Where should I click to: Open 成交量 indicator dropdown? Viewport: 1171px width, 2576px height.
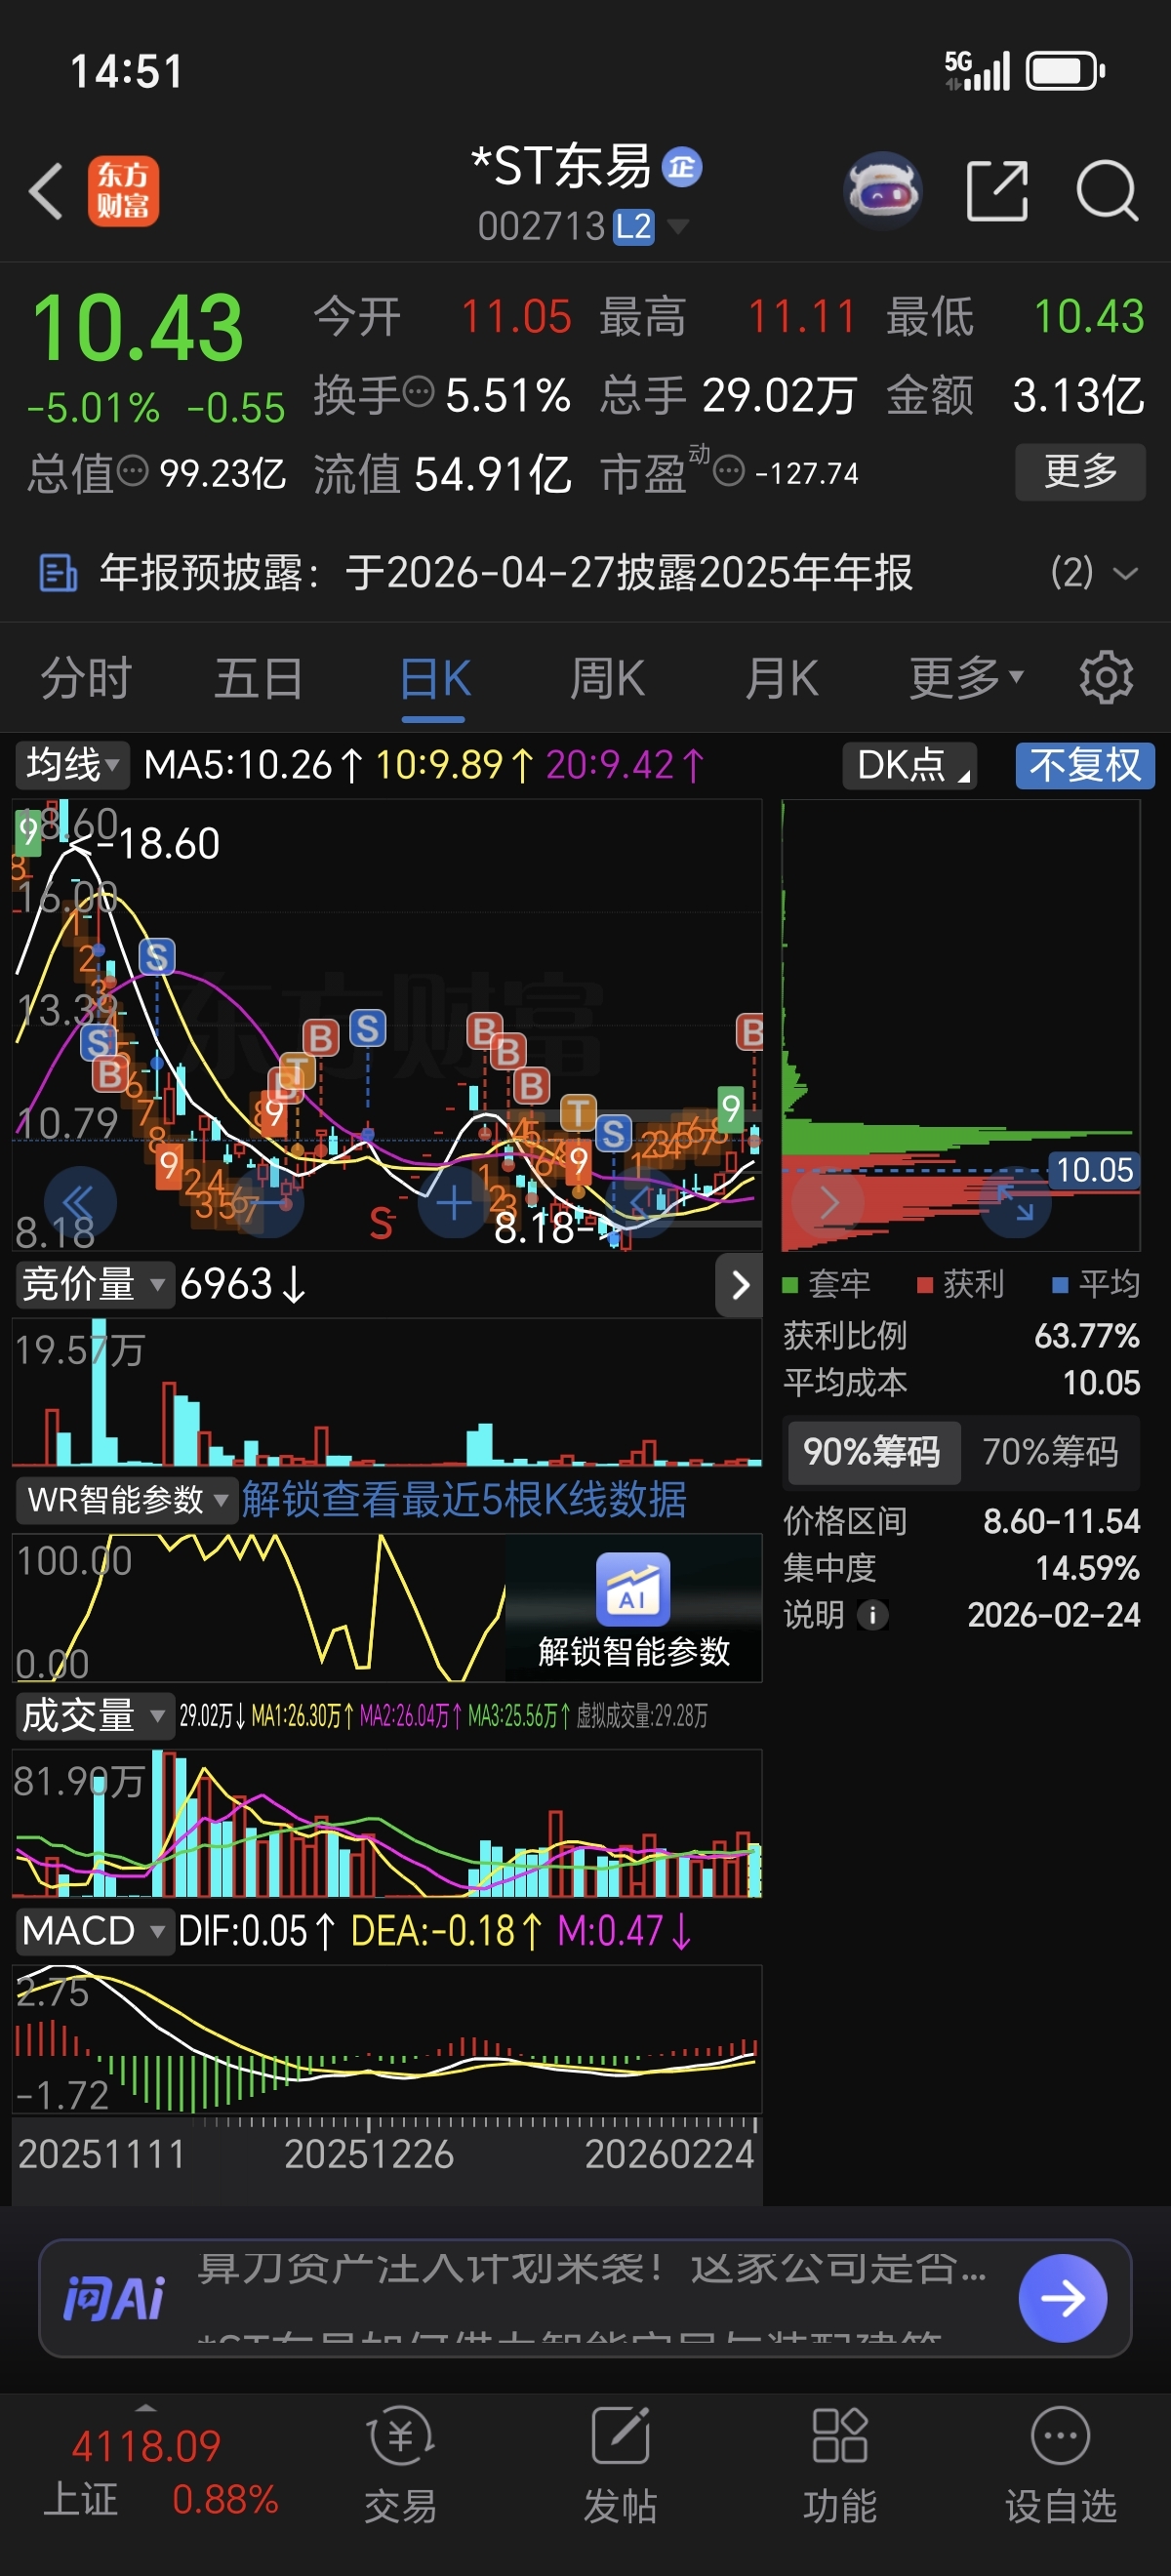coord(93,1715)
